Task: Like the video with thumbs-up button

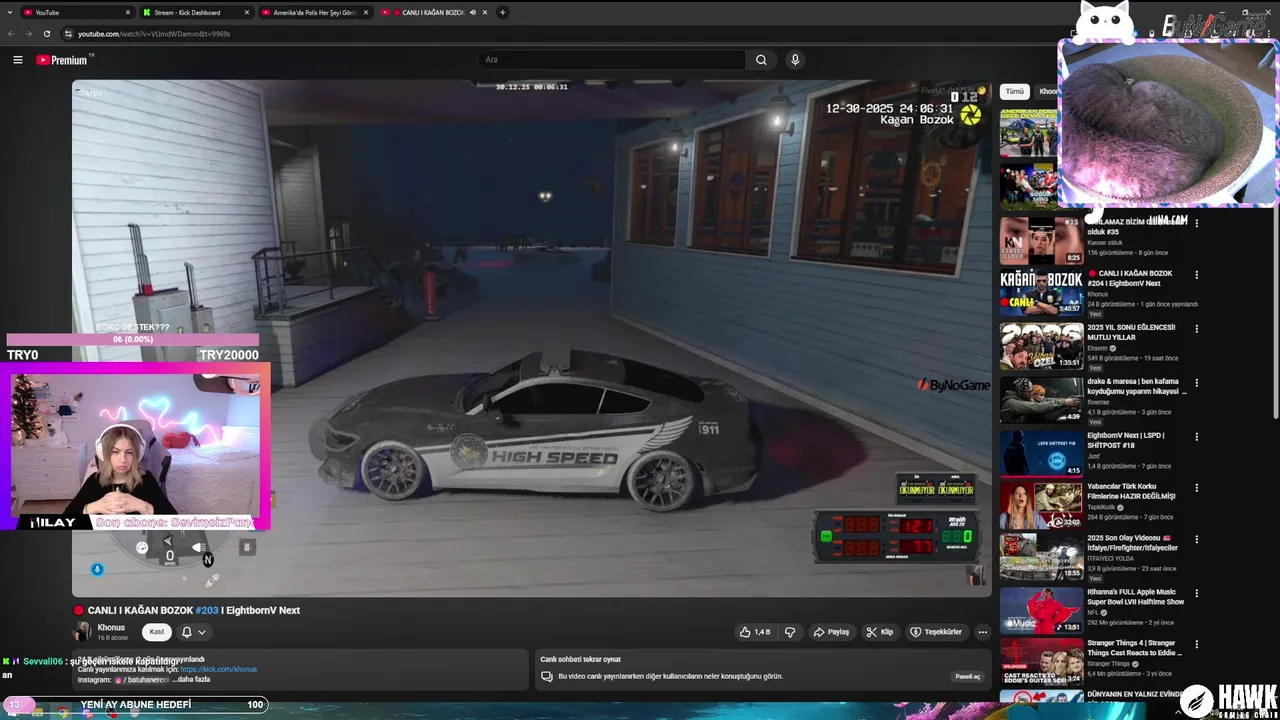Action: pos(755,632)
